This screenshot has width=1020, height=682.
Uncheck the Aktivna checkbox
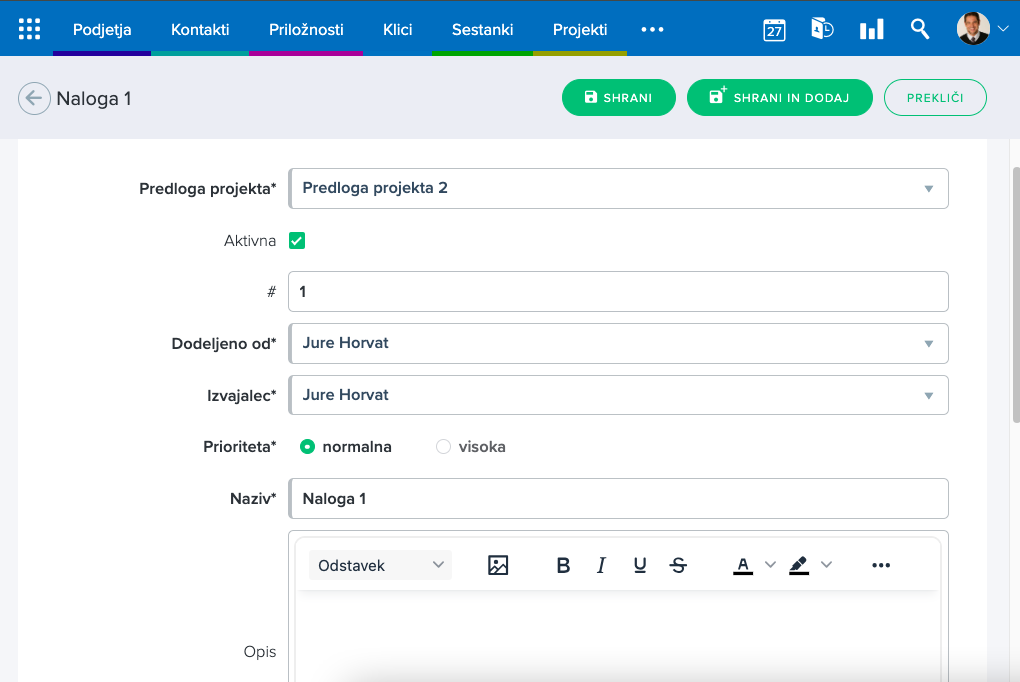[297, 240]
